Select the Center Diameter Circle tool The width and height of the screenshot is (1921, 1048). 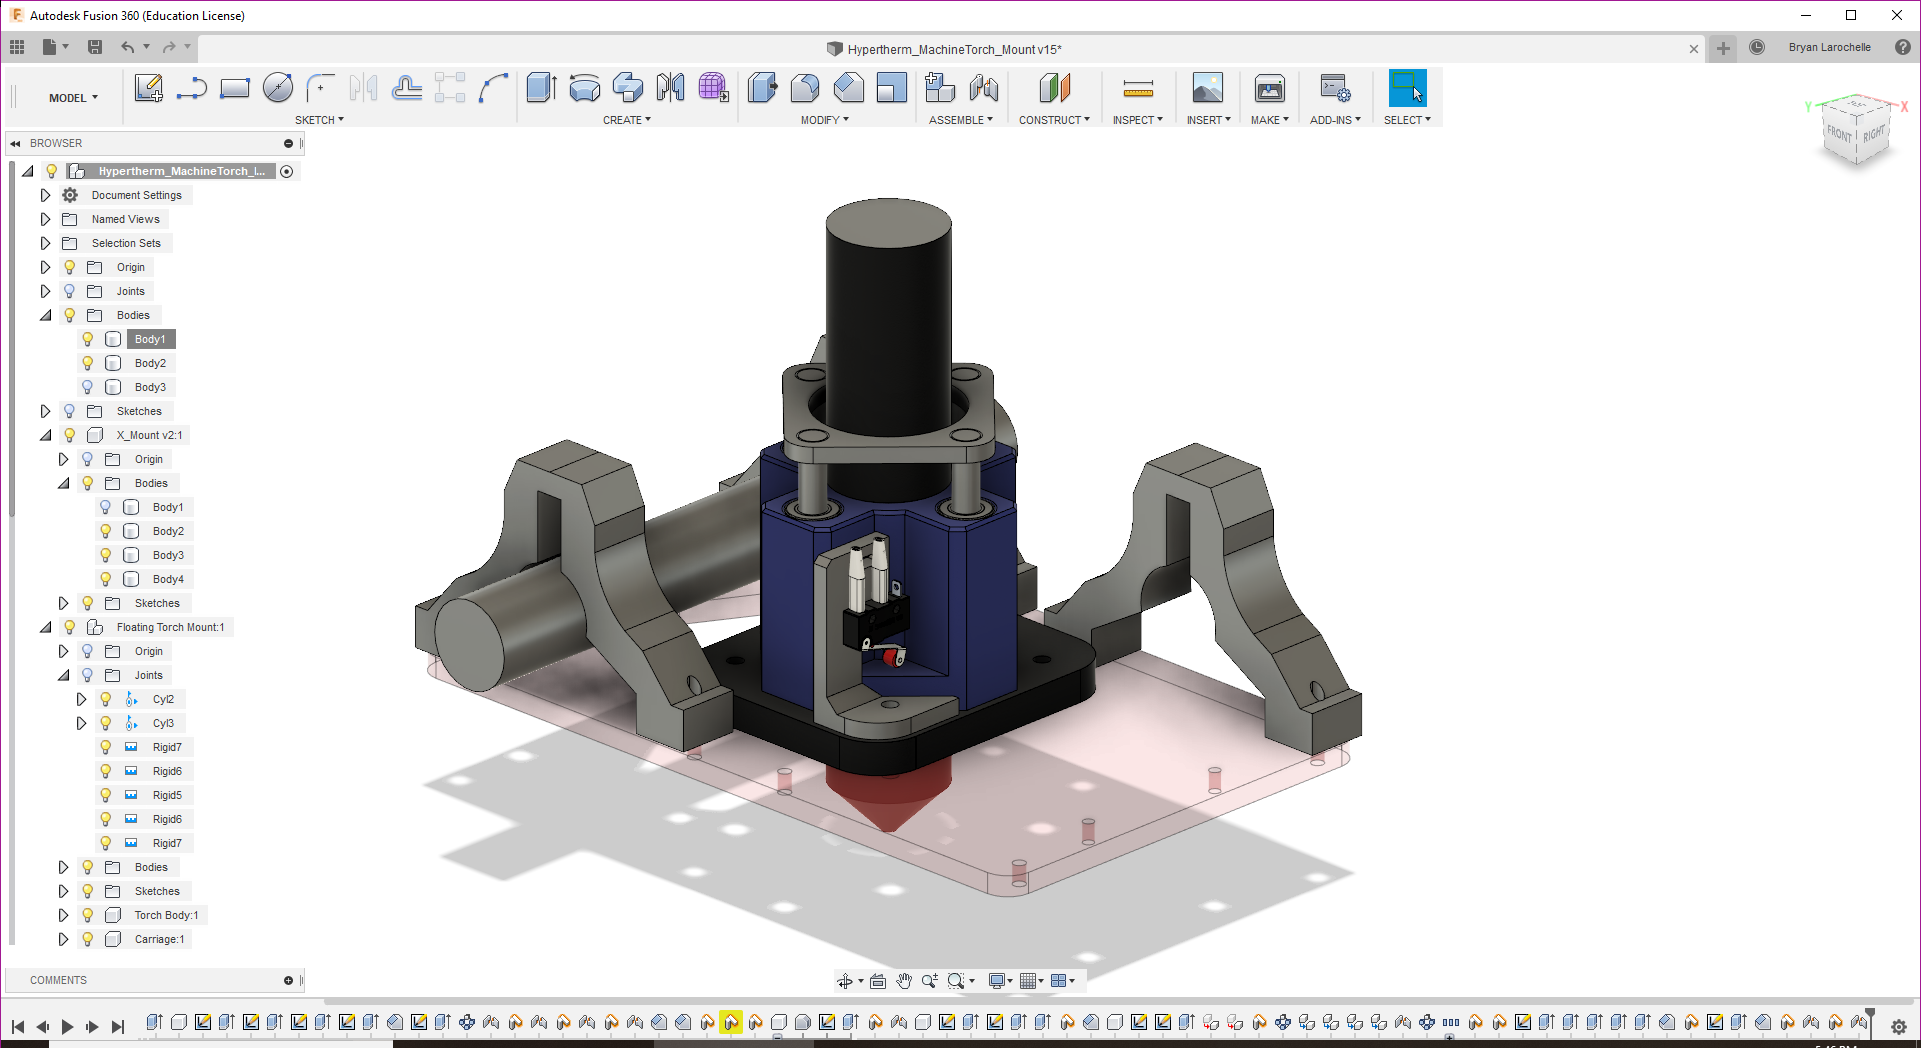278,89
